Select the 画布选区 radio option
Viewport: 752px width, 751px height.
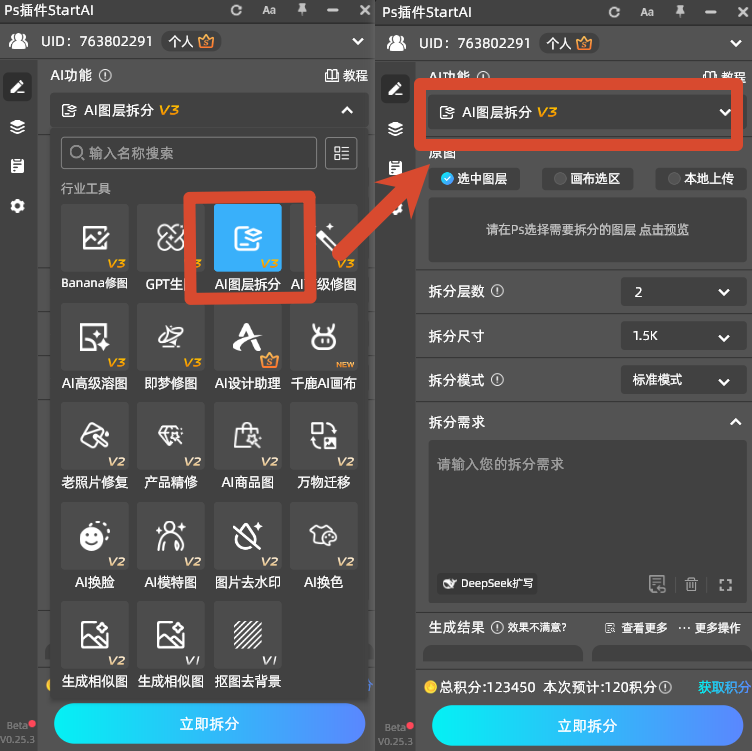(x=587, y=179)
